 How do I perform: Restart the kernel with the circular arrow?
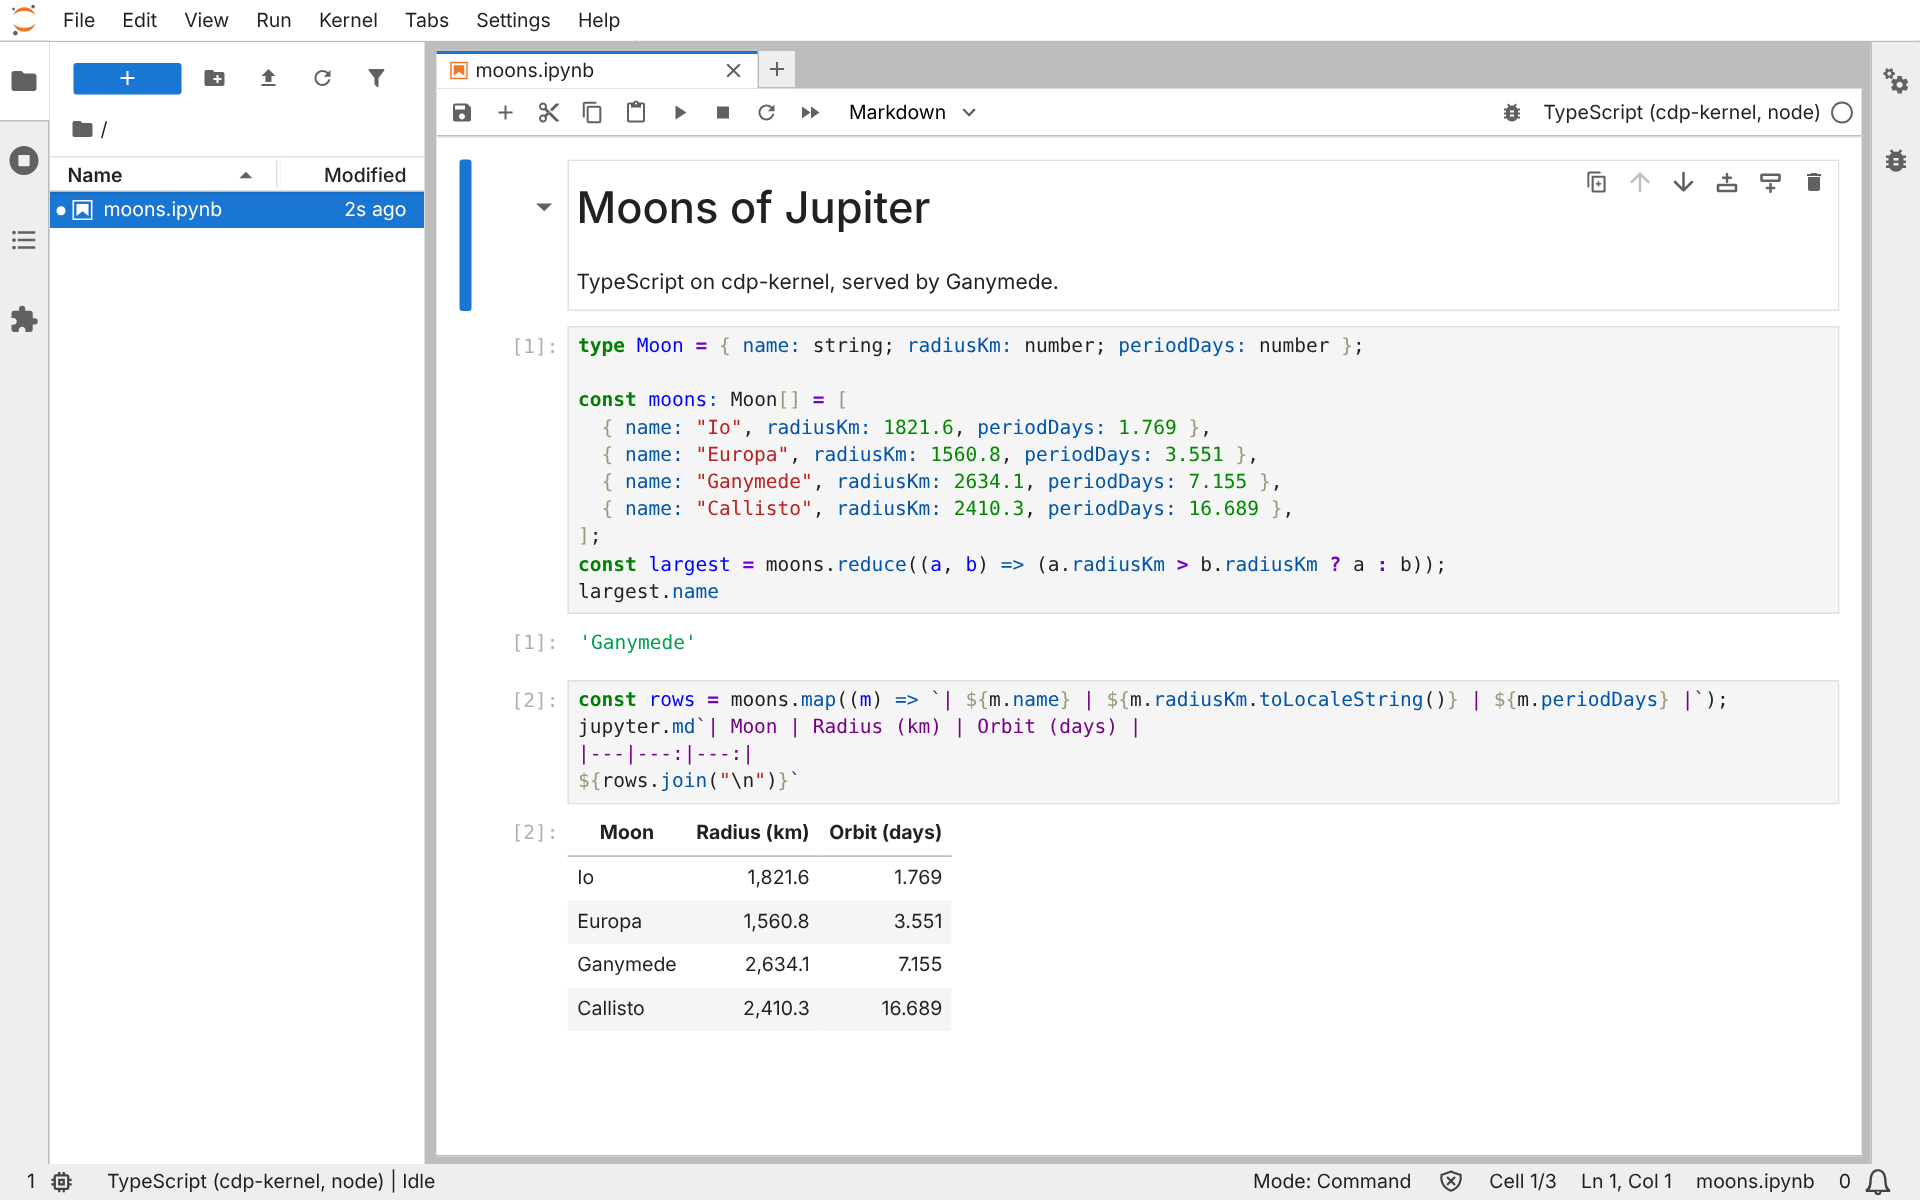click(x=767, y=113)
